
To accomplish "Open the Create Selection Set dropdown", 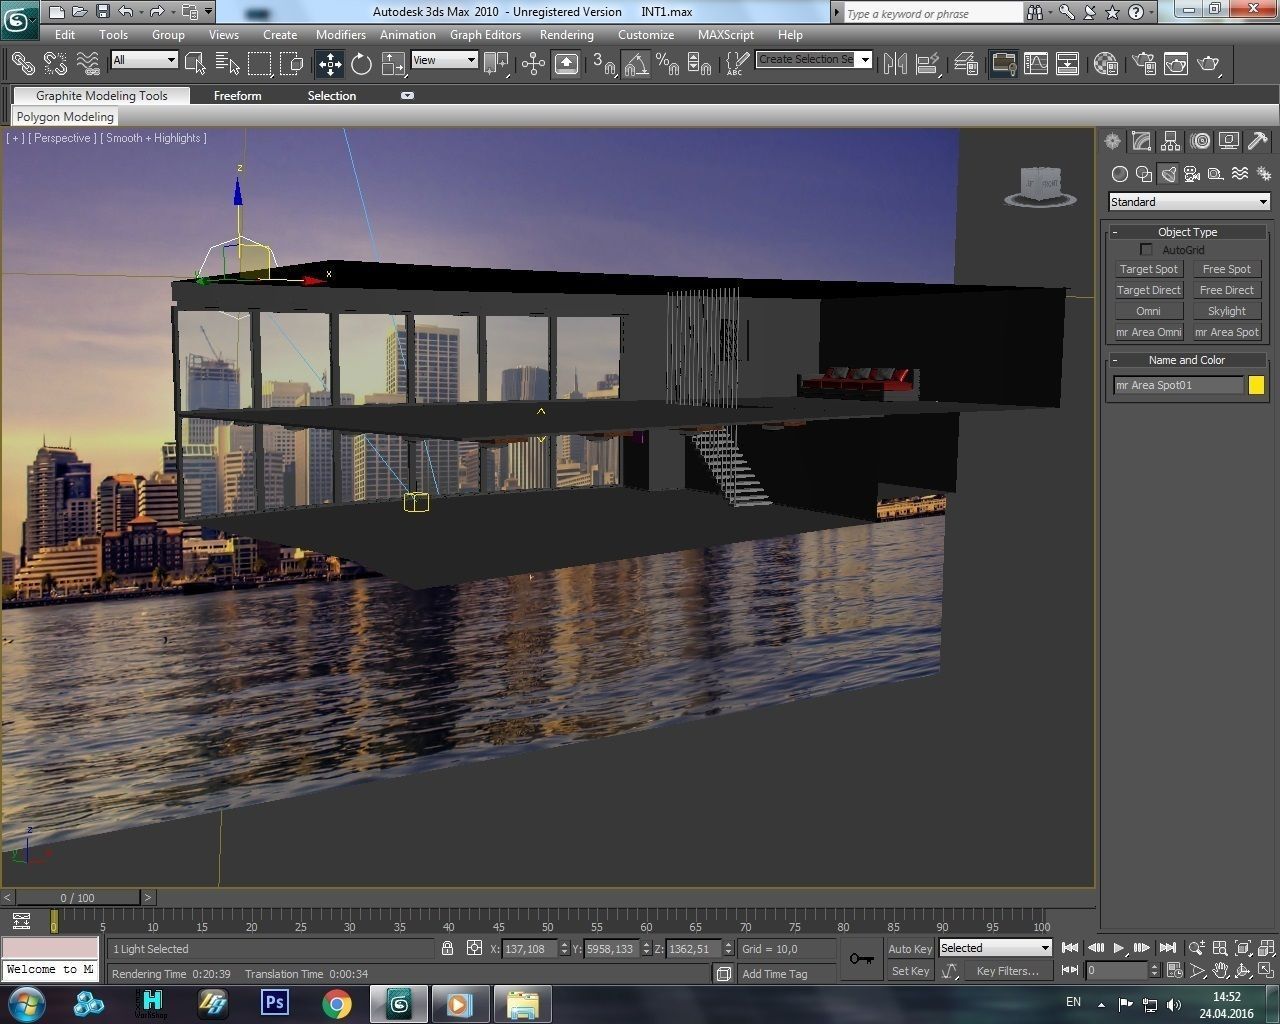I will click(814, 59).
